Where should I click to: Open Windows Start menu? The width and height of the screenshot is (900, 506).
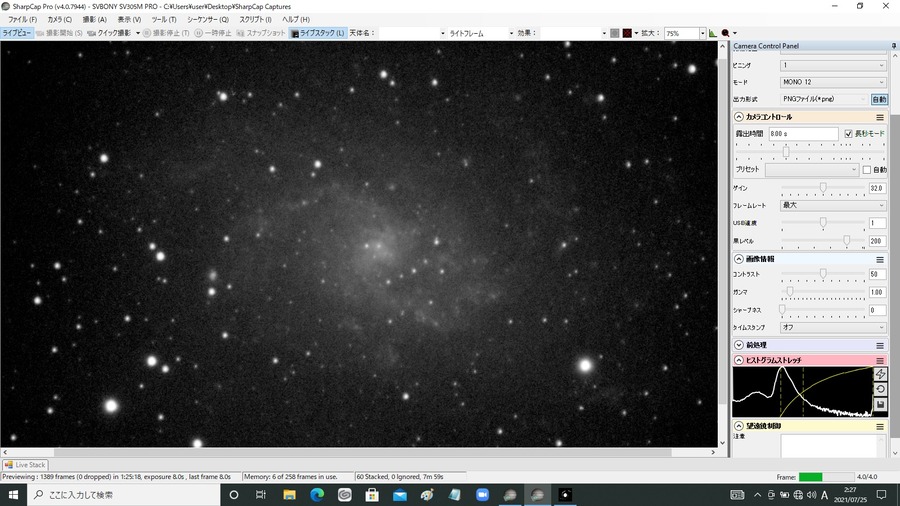pyautogui.click(x=13, y=495)
